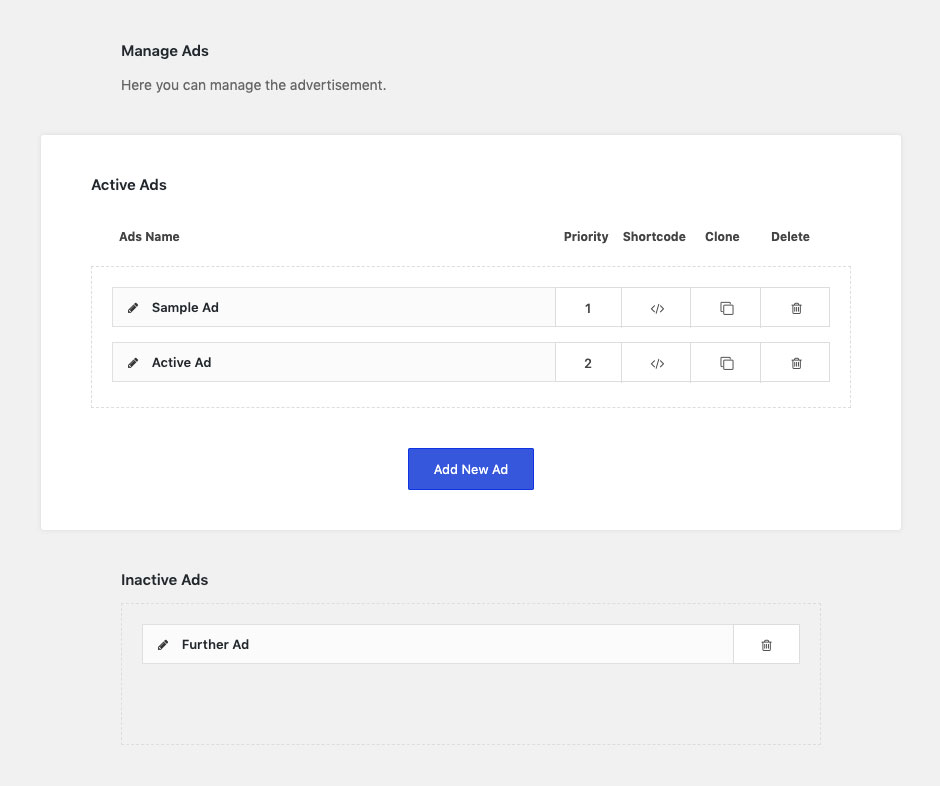Click the pencil icon beside Further Ad
Image resolution: width=940 pixels, height=786 pixels.
coord(163,645)
